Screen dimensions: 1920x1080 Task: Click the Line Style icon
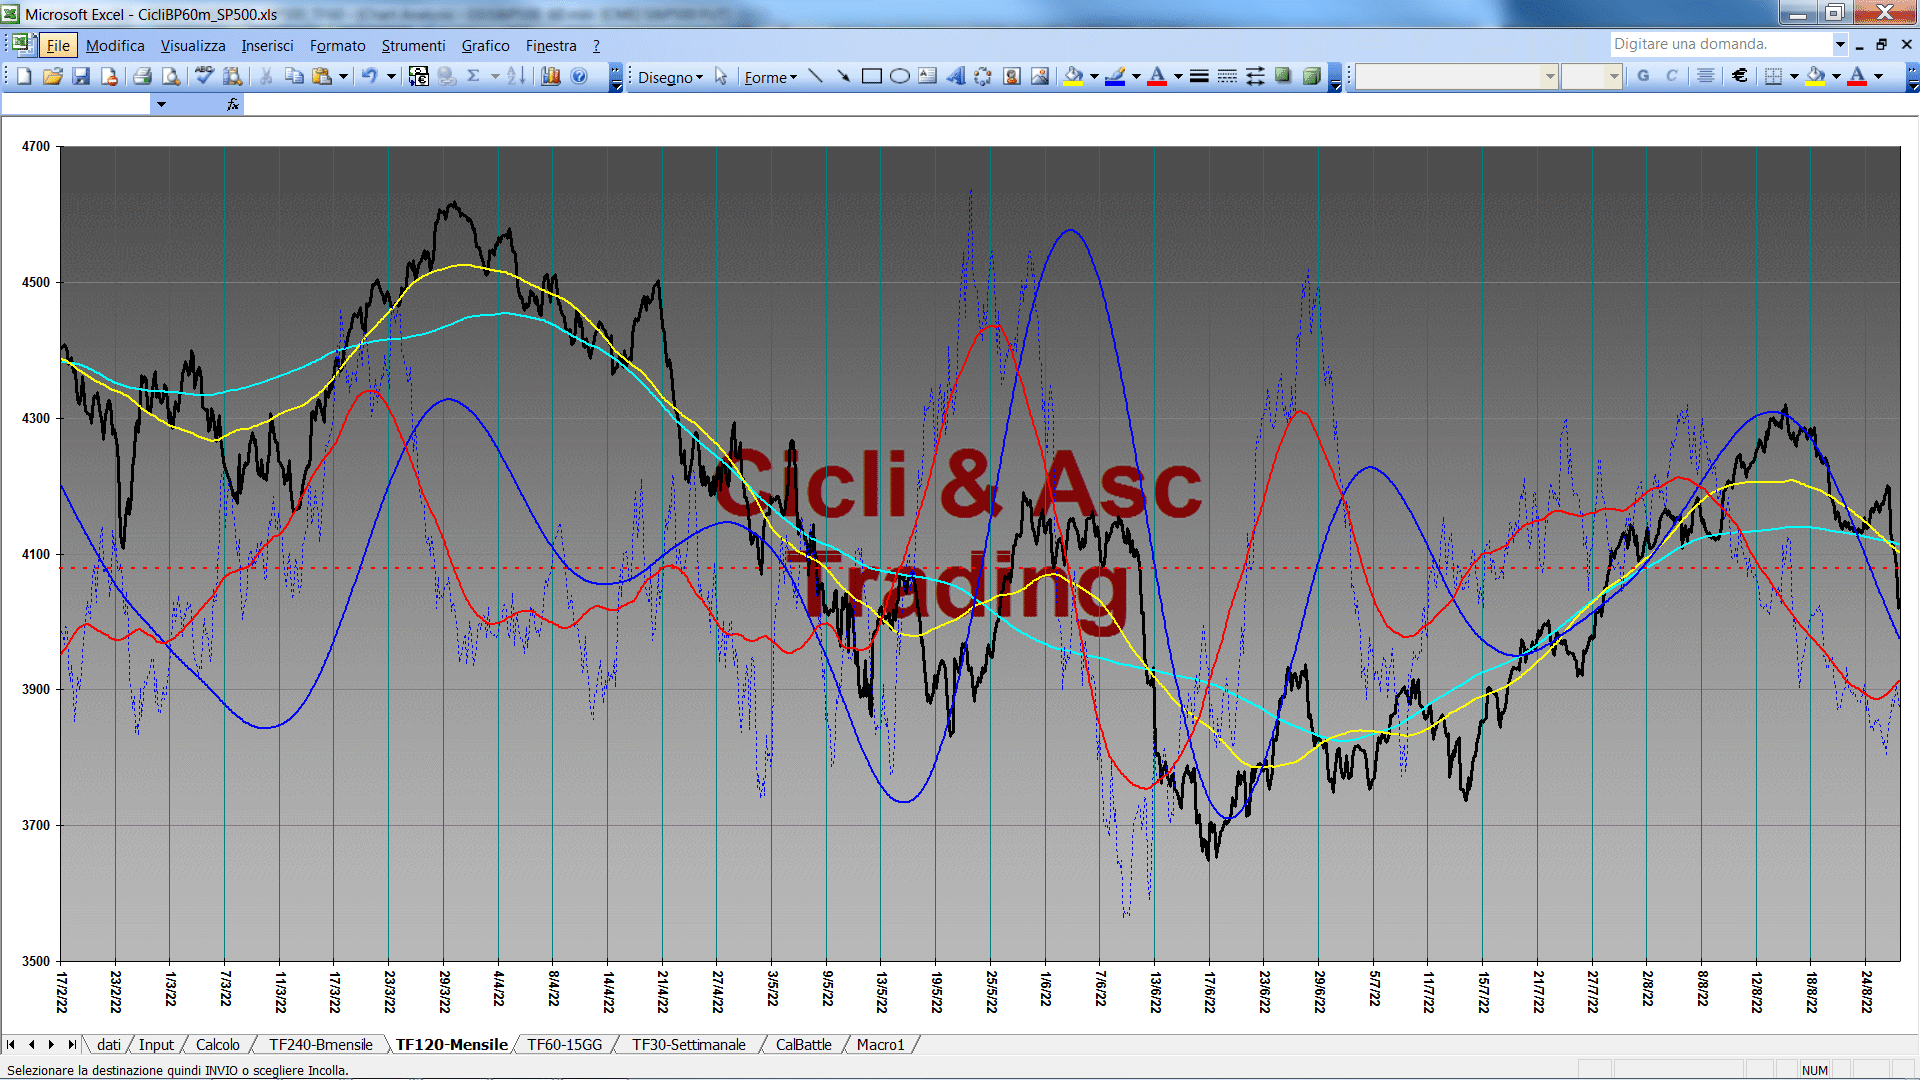pyautogui.click(x=1199, y=76)
